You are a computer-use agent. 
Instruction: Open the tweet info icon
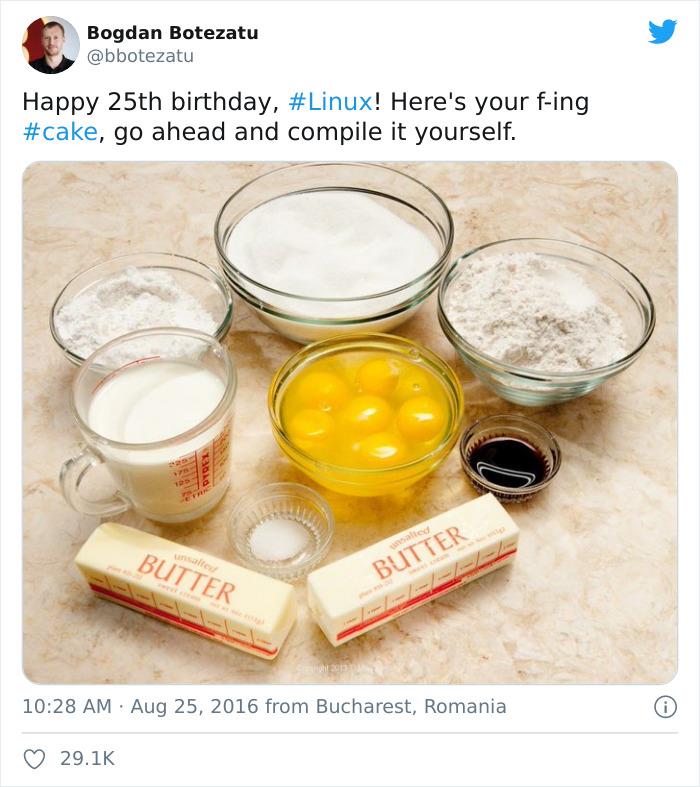[x=665, y=707]
